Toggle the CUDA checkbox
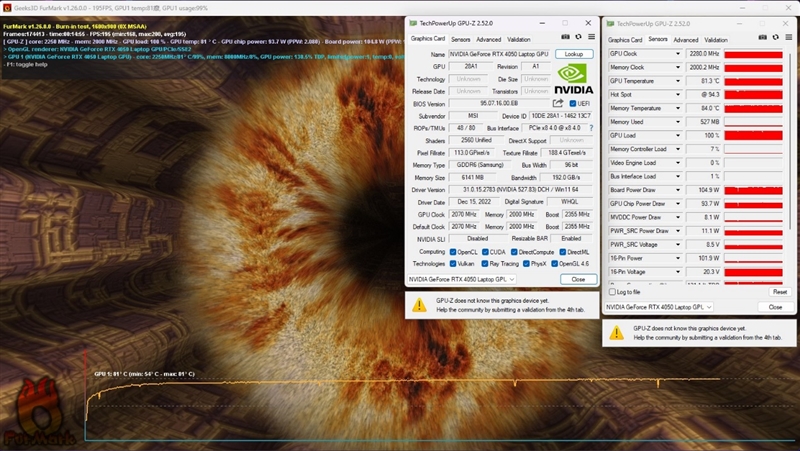Screen dimensions: 800x451 pos(485,252)
